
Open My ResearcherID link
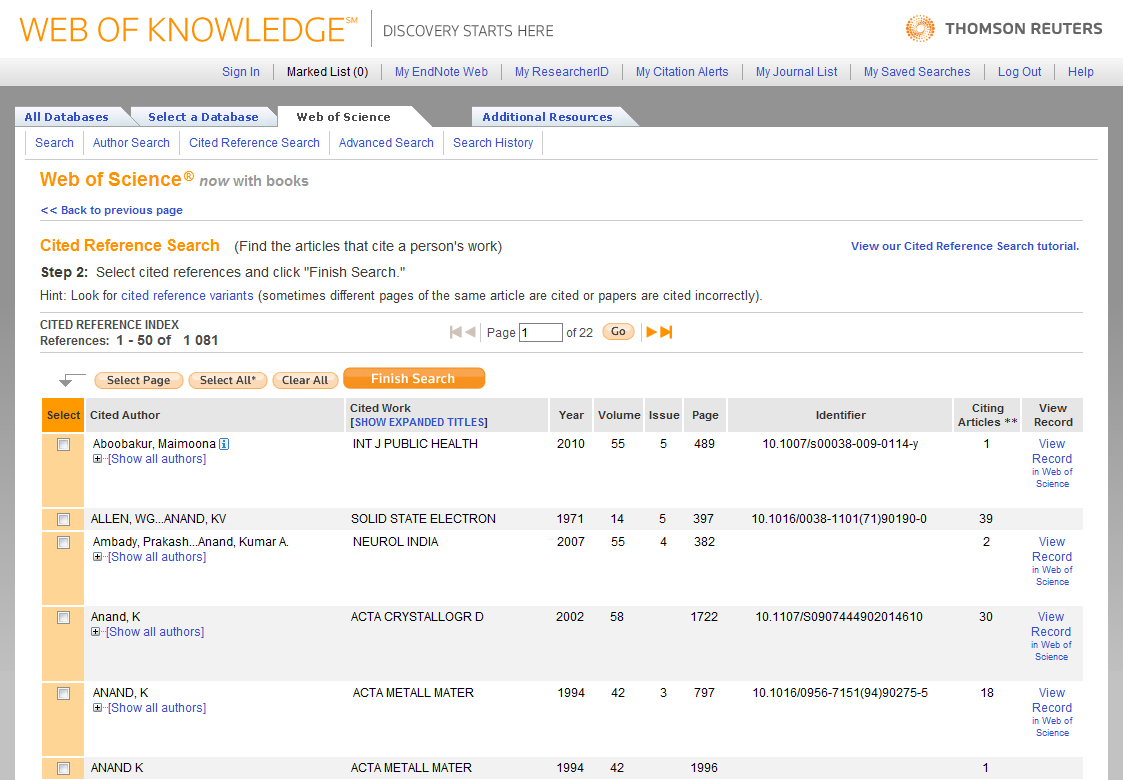click(562, 72)
